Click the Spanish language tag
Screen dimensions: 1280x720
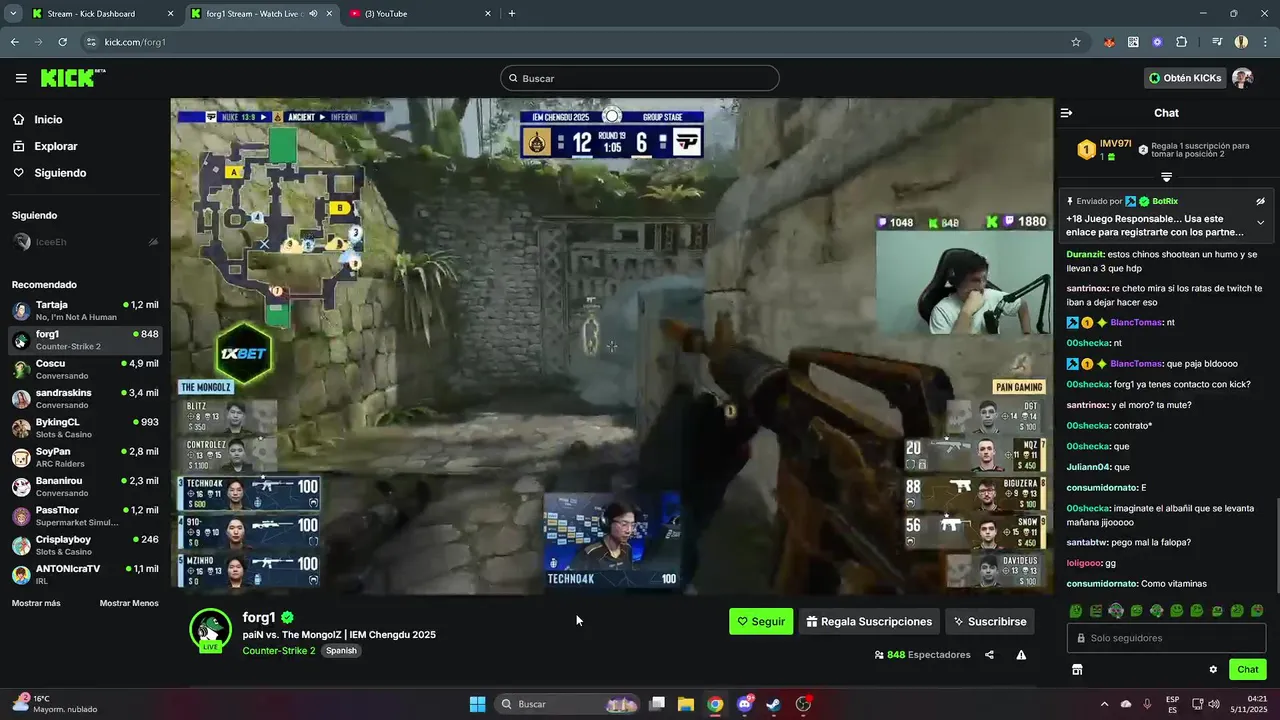(341, 651)
